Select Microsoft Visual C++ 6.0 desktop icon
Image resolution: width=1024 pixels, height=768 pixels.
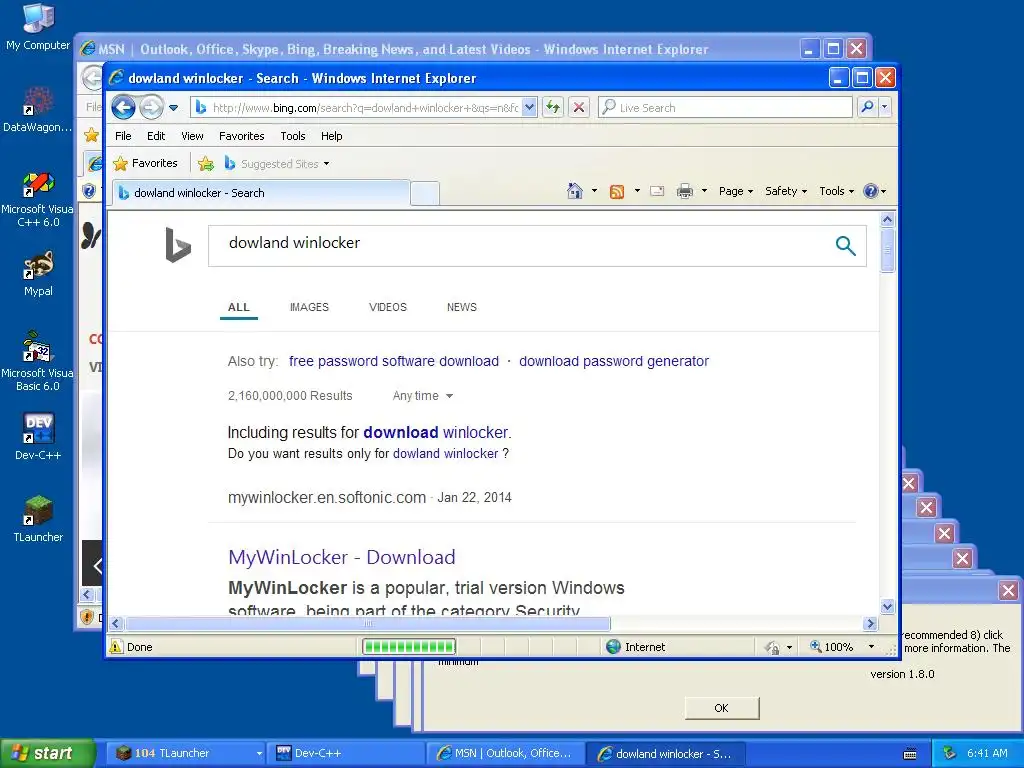pyautogui.click(x=37, y=199)
